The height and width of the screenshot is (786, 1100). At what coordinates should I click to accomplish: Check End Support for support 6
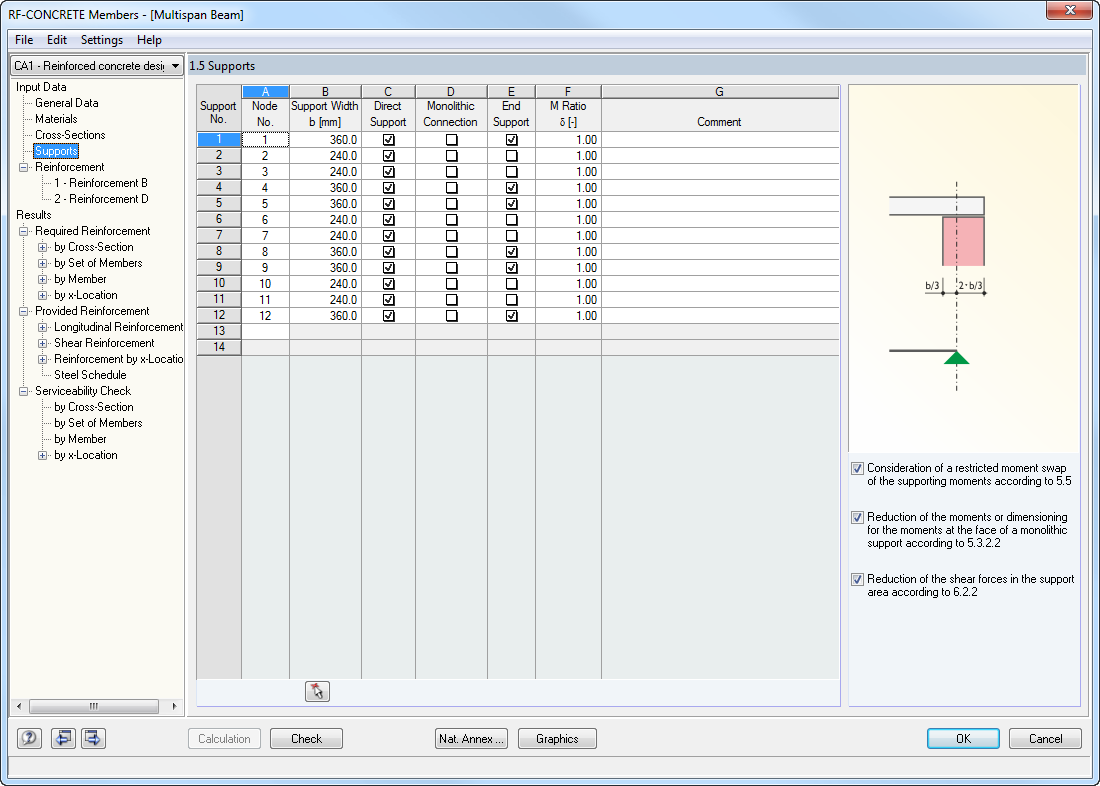point(511,220)
